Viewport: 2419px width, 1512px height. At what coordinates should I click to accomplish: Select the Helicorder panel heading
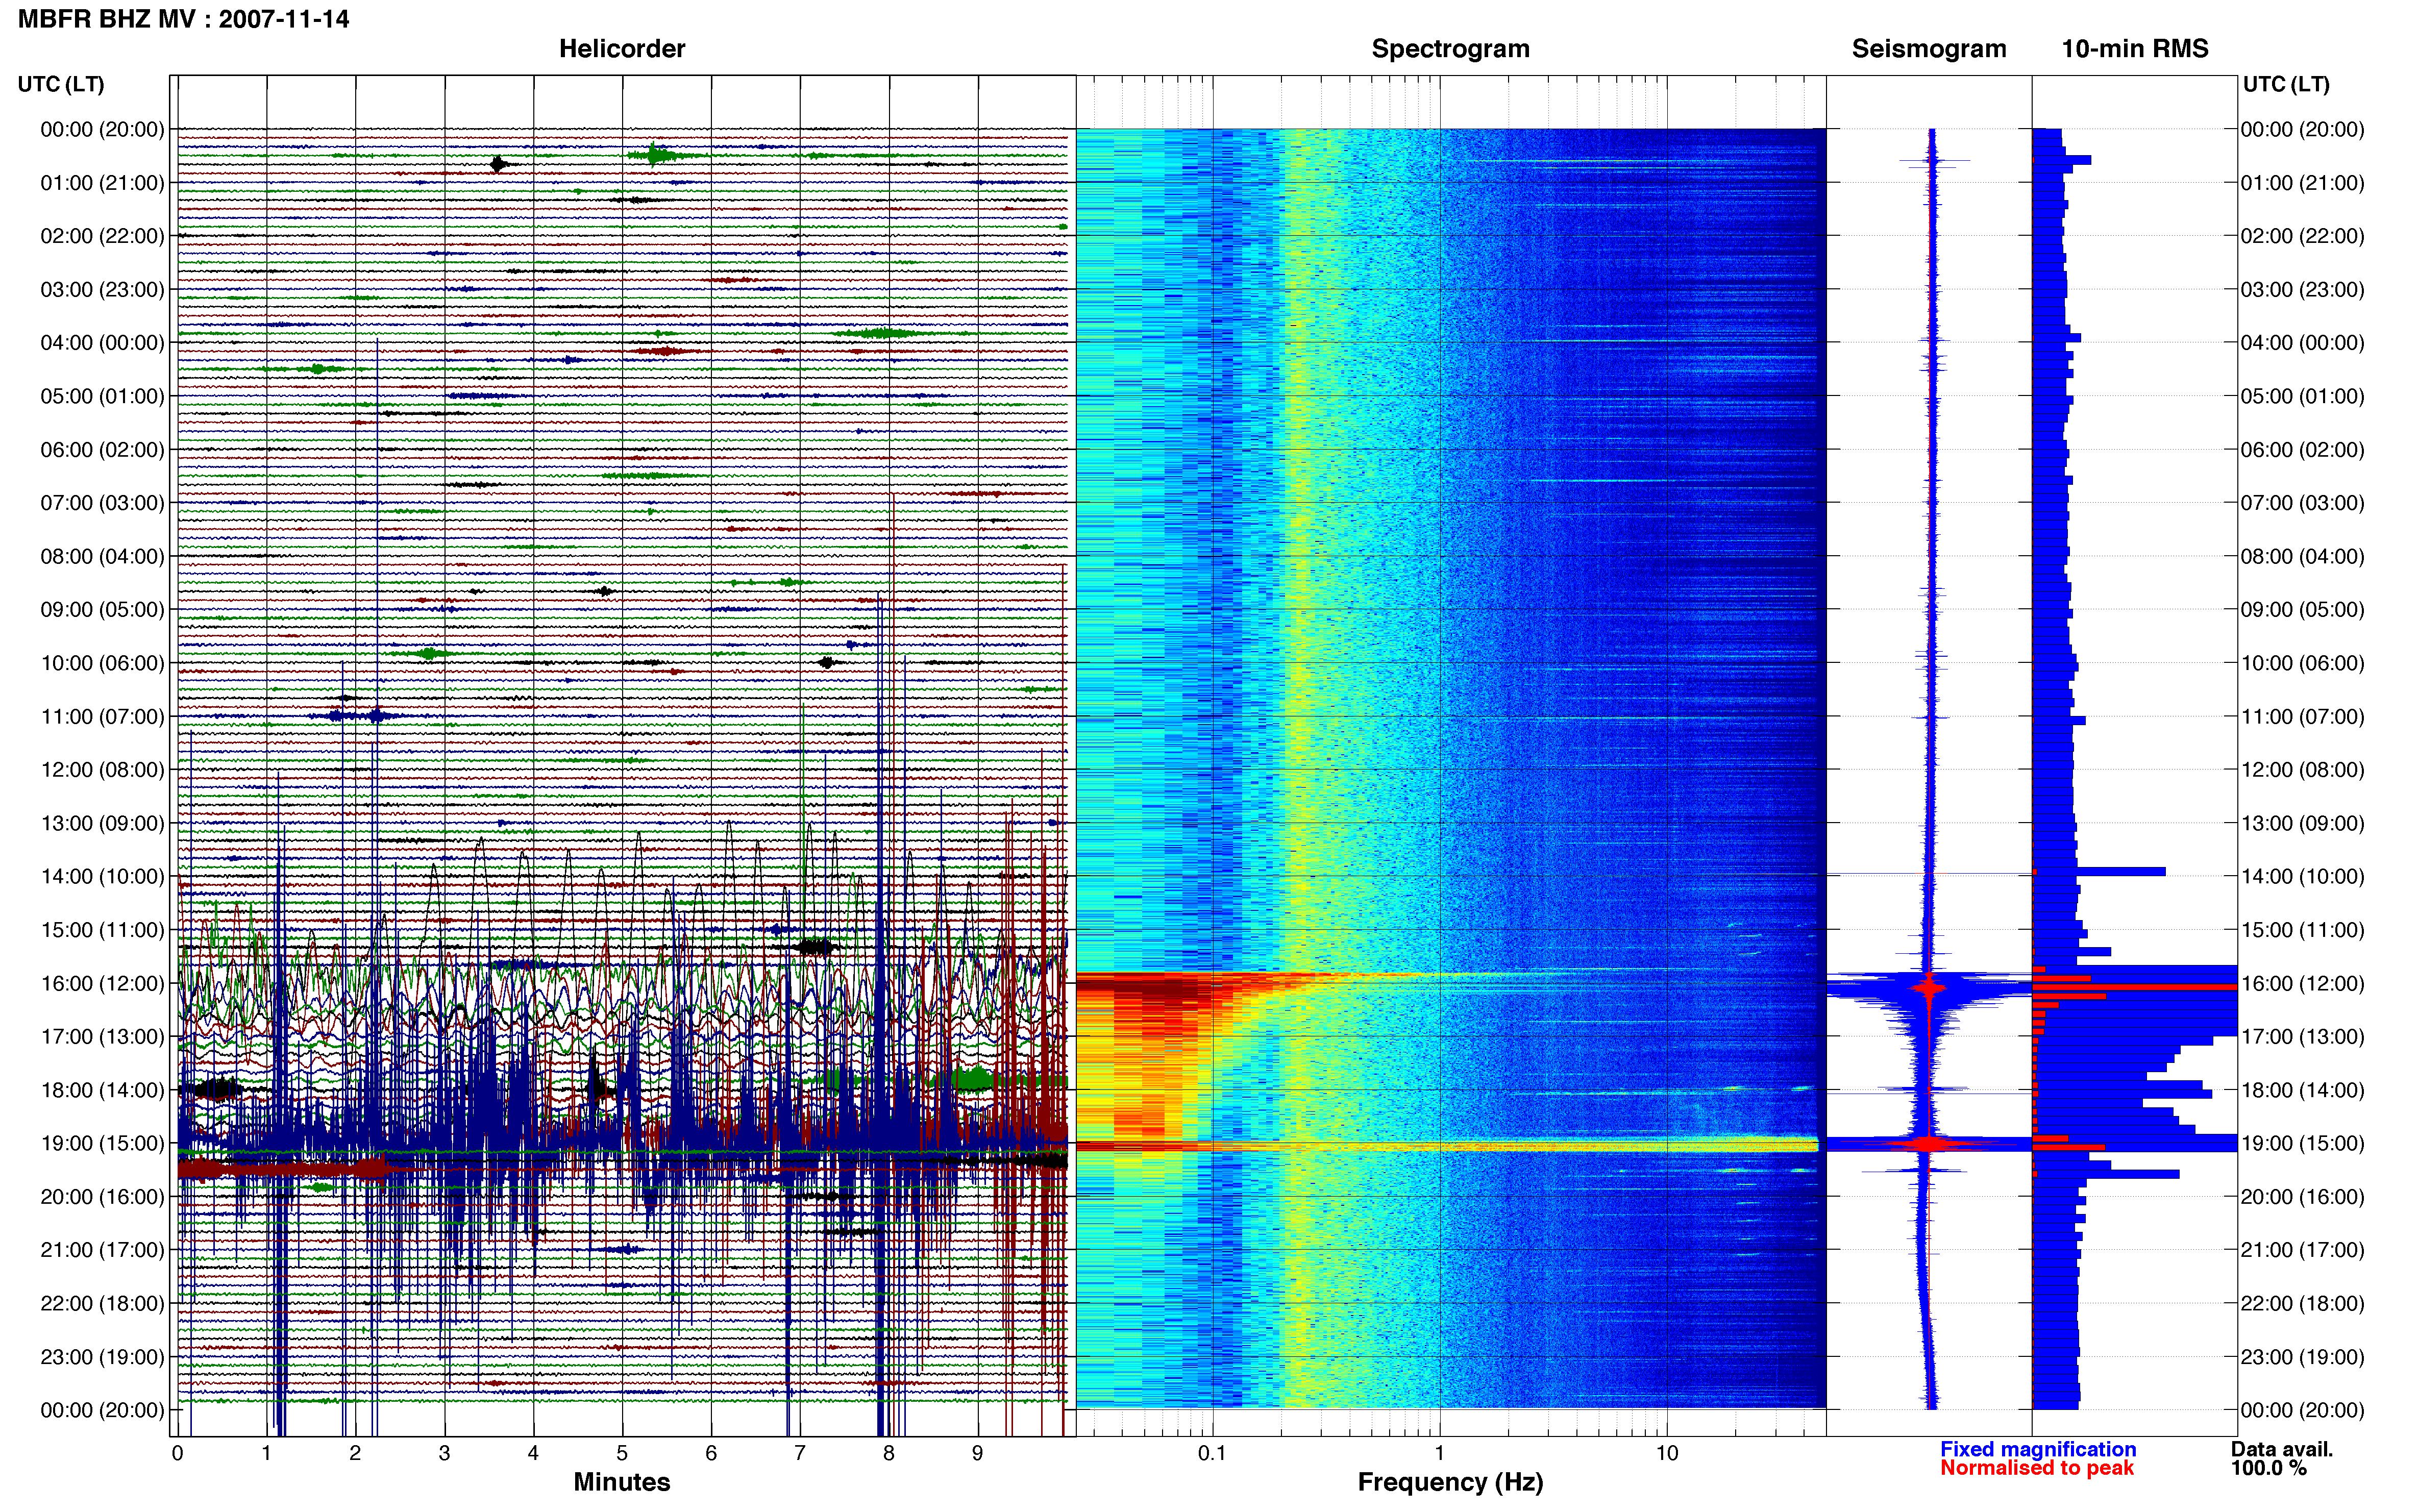[x=622, y=49]
